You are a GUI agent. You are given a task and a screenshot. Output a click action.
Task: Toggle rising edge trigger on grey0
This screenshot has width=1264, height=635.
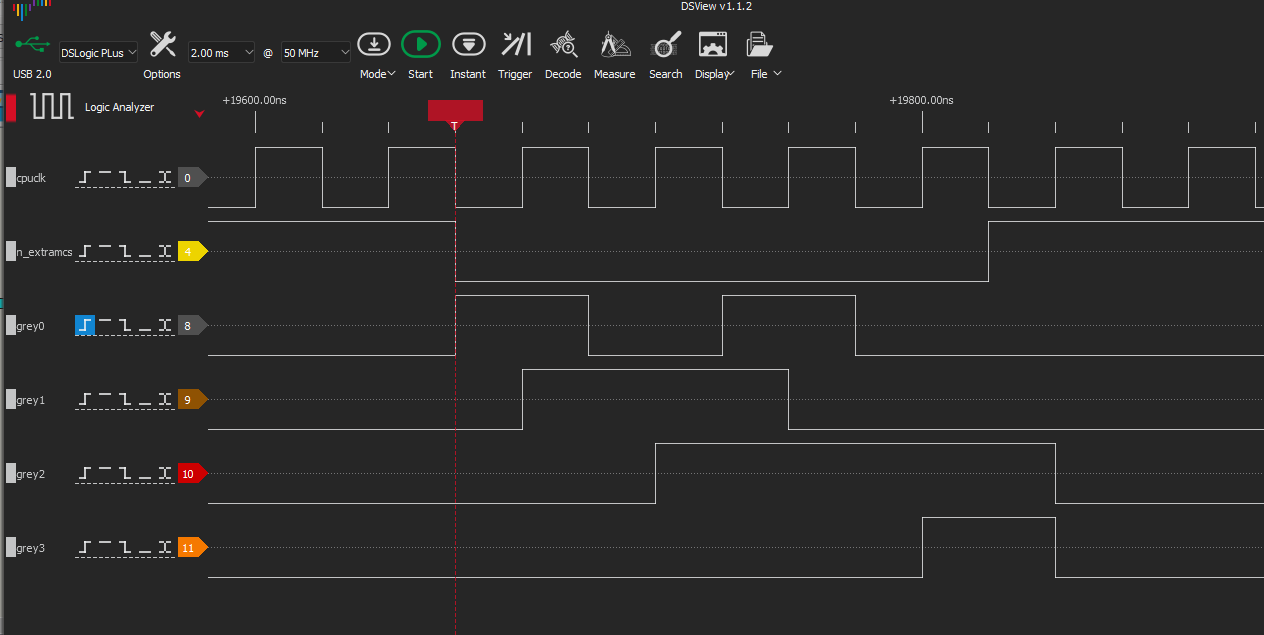(85, 325)
